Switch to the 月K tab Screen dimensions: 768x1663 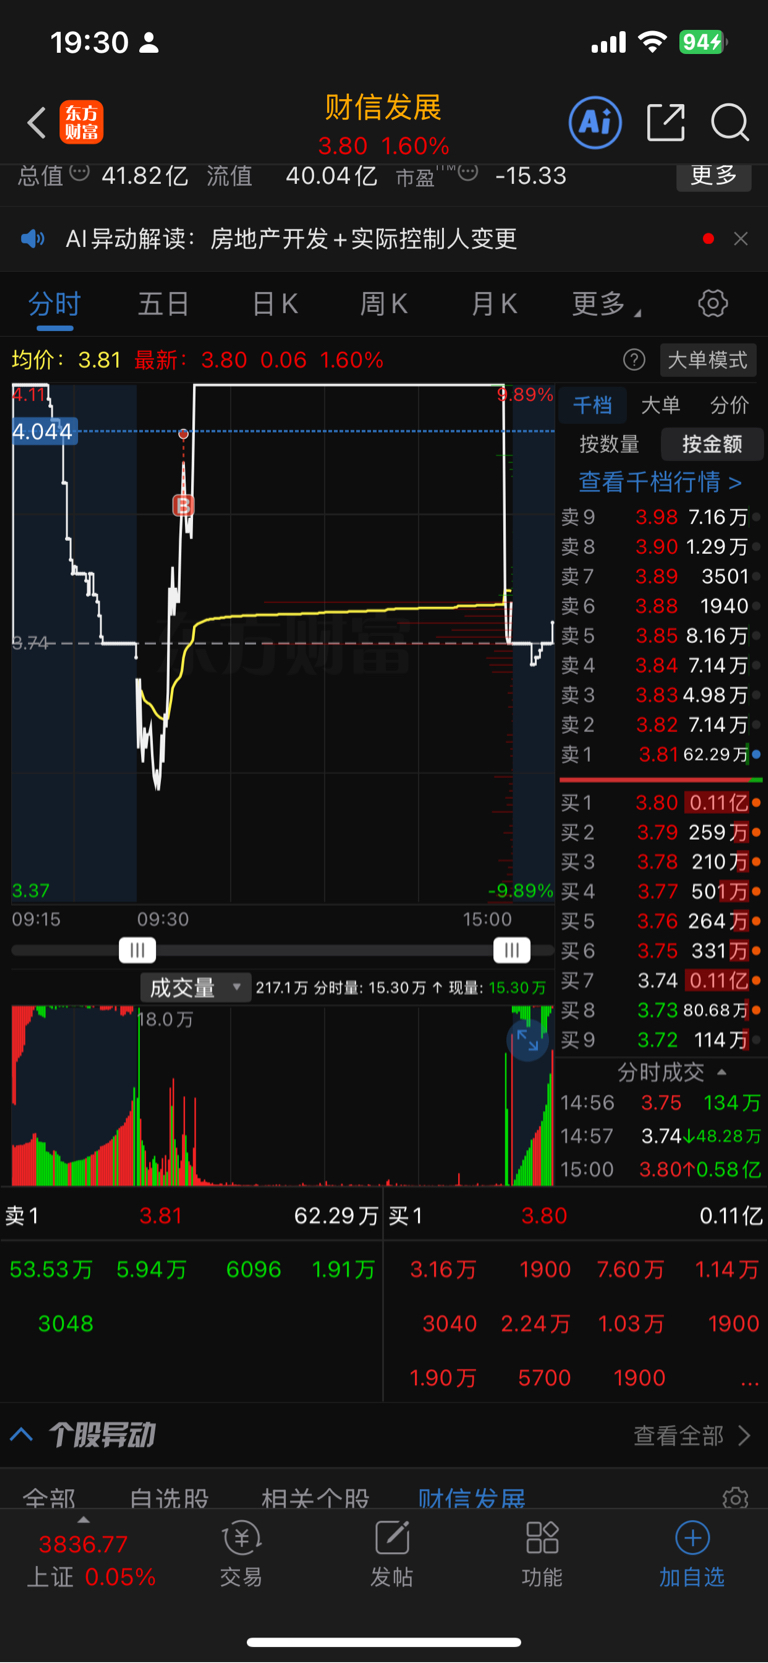click(495, 303)
